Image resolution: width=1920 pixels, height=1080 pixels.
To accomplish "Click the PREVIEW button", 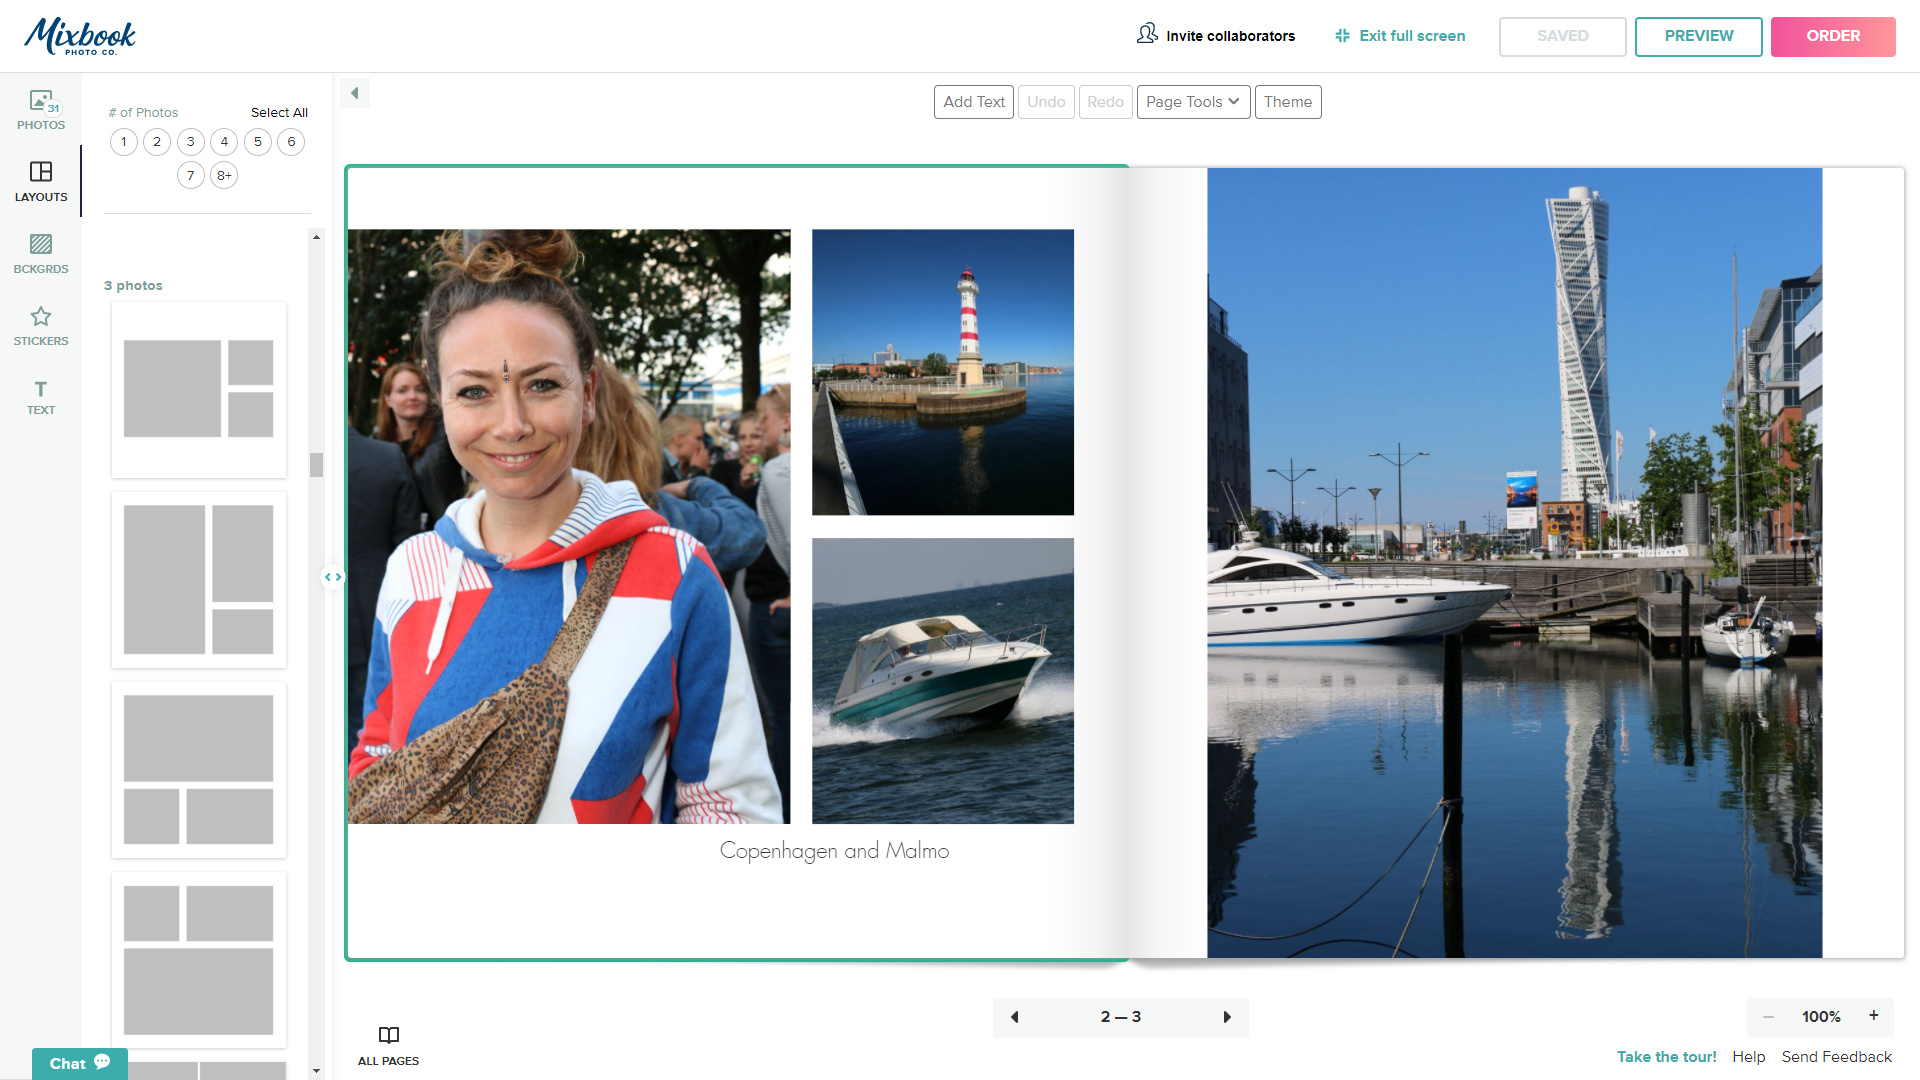I will coord(1698,36).
